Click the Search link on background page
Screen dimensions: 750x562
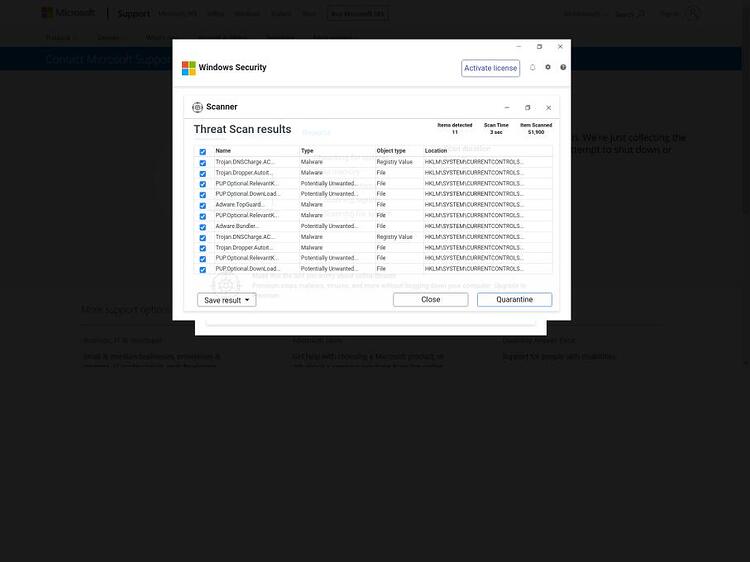[629, 14]
